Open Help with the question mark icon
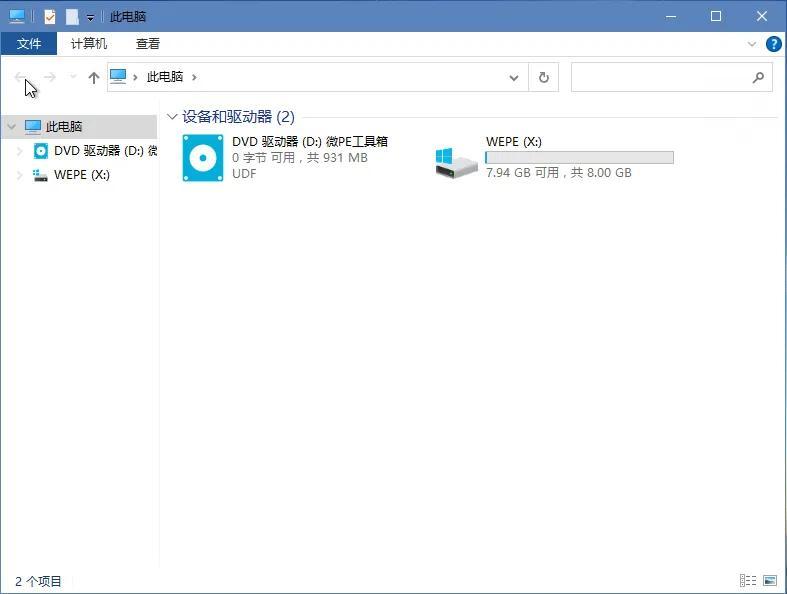The height and width of the screenshot is (594, 787). pyautogui.click(x=773, y=44)
